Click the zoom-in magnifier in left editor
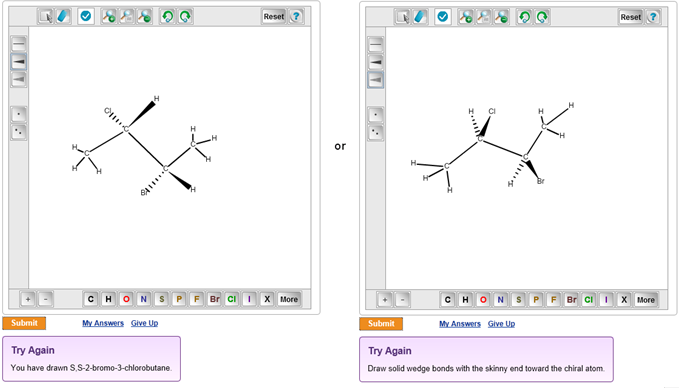The width and height of the screenshot is (679, 388). click(109, 16)
